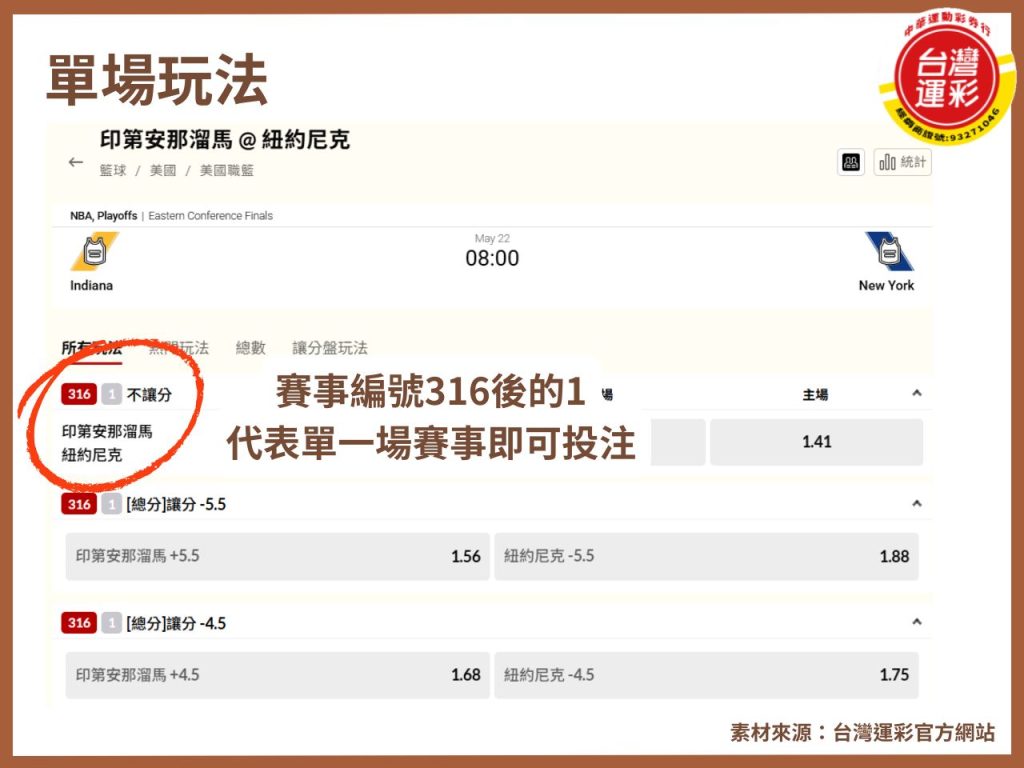Image resolution: width=1024 pixels, height=768 pixels.
Task: Bet on 紐約尼克 -5.5 at 1.88
Action: pyautogui.click(x=707, y=556)
